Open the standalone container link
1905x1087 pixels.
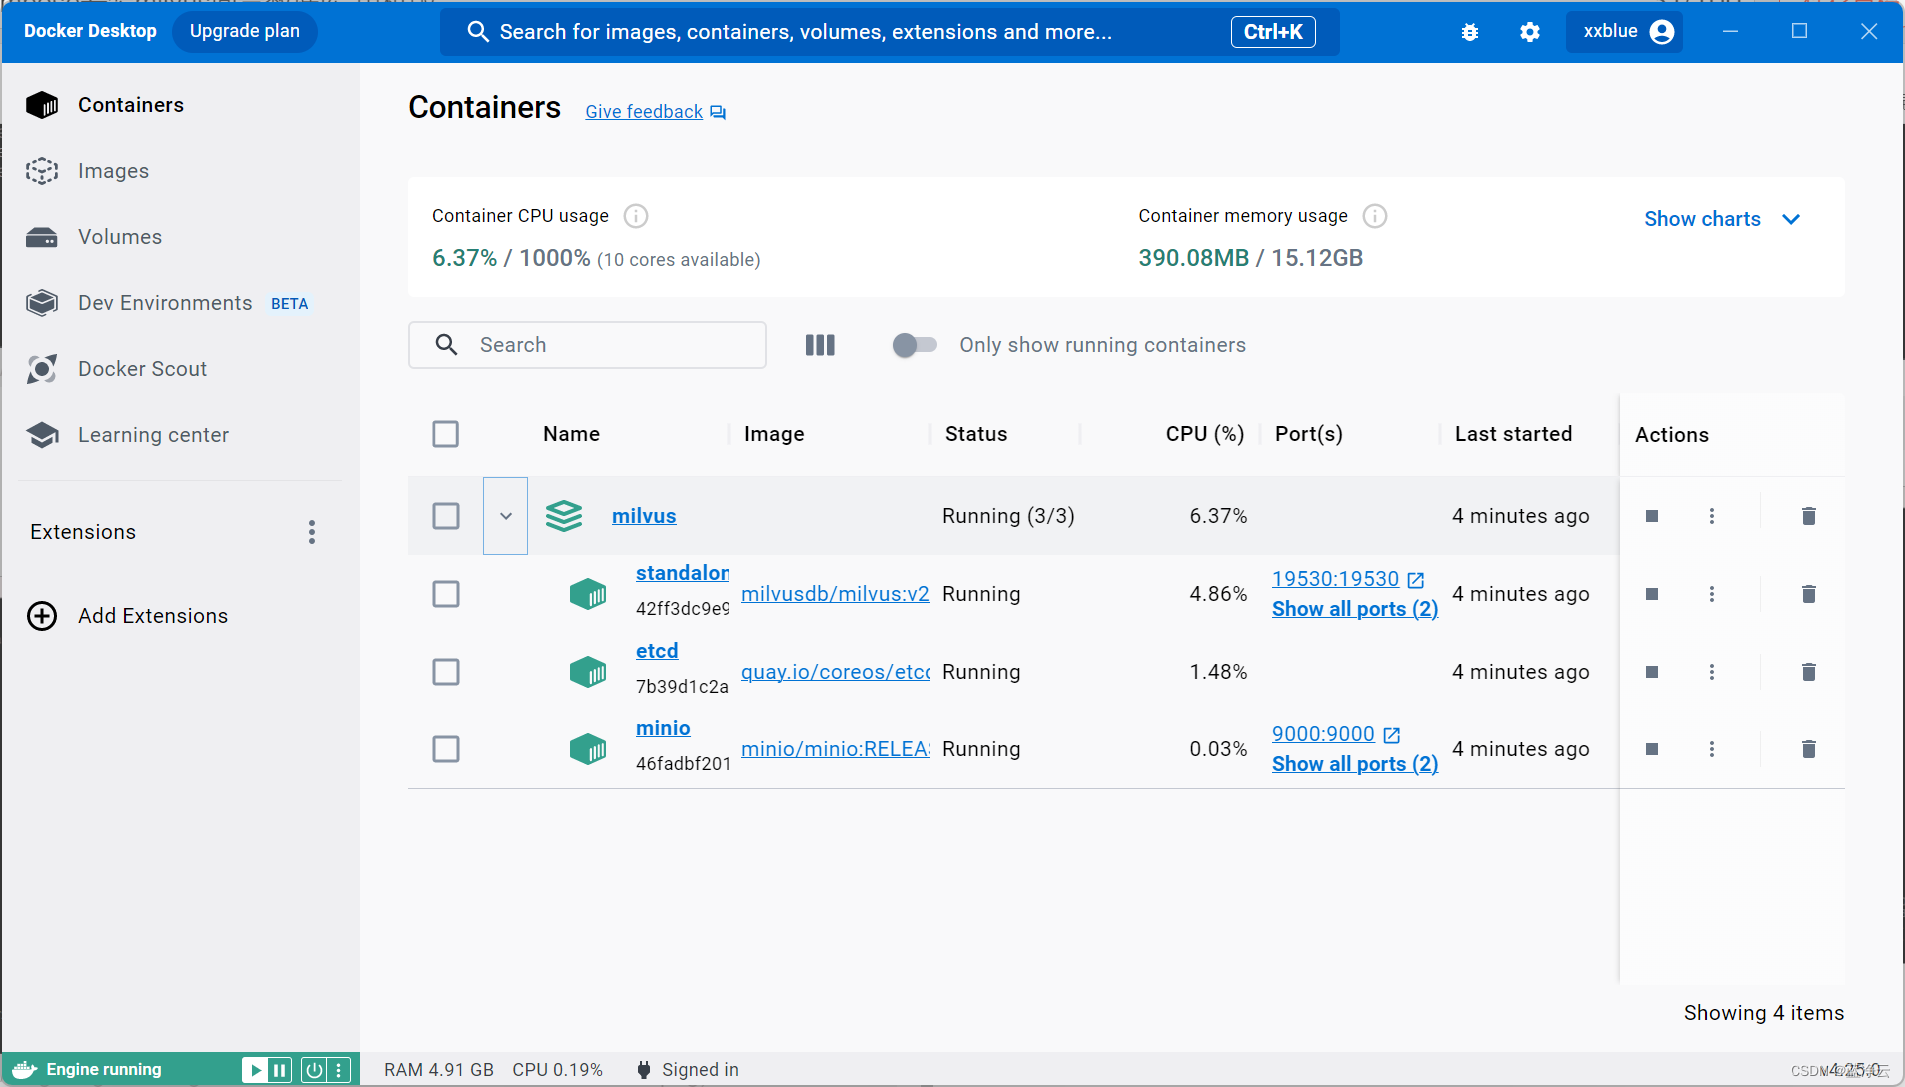[682, 573]
